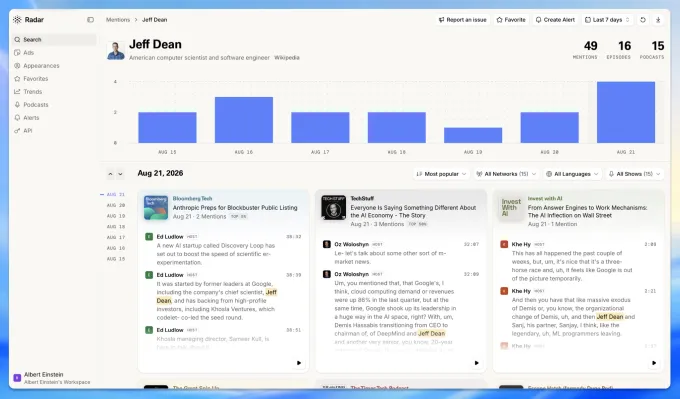The height and width of the screenshot is (399, 680).
Task: Open the Most popular sort dropdown
Action: (x=441, y=174)
